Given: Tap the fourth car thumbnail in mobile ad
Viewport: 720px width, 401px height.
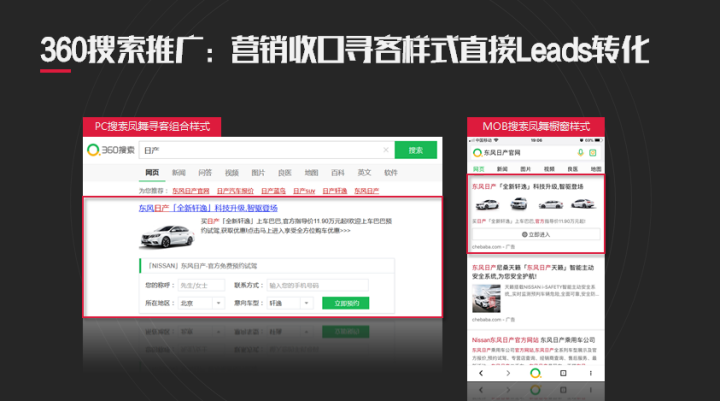Looking at the screenshot, I should point(583,203).
